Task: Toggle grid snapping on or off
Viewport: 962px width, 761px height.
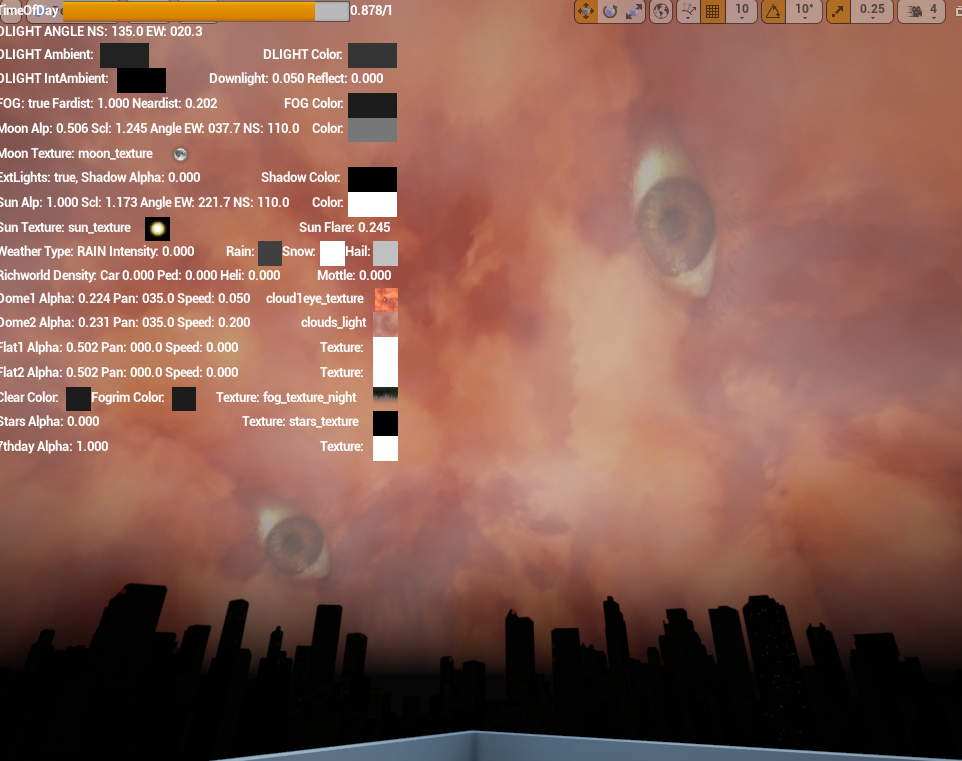Action: [x=713, y=12]
